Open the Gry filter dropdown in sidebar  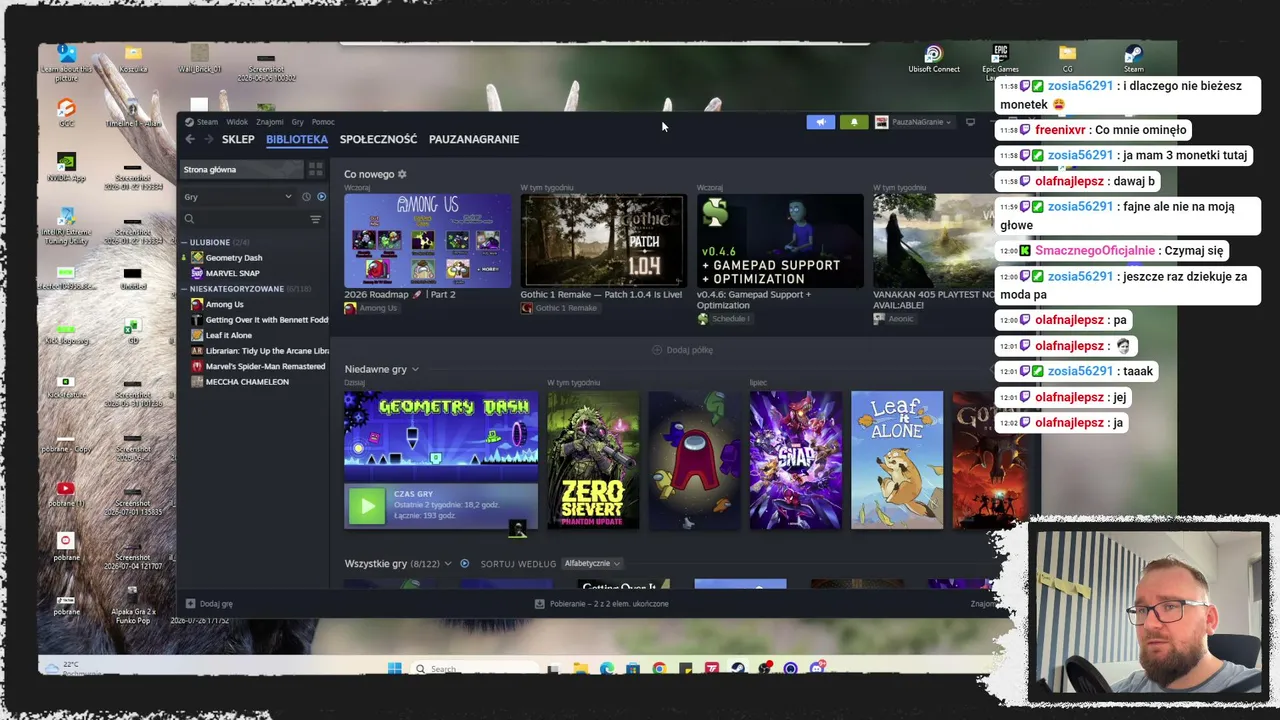tap(238, 197)
